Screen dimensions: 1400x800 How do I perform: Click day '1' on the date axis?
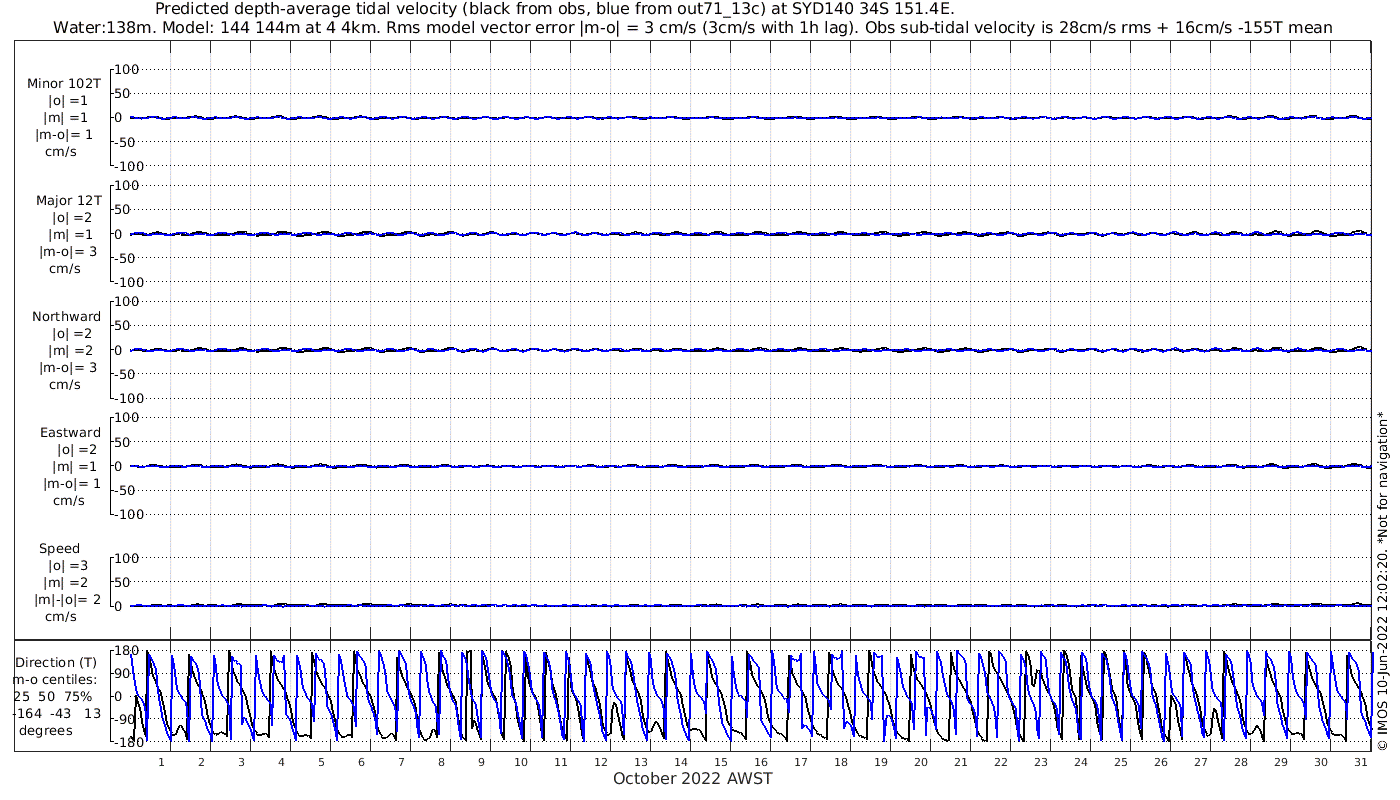click(x=161, y=762)
